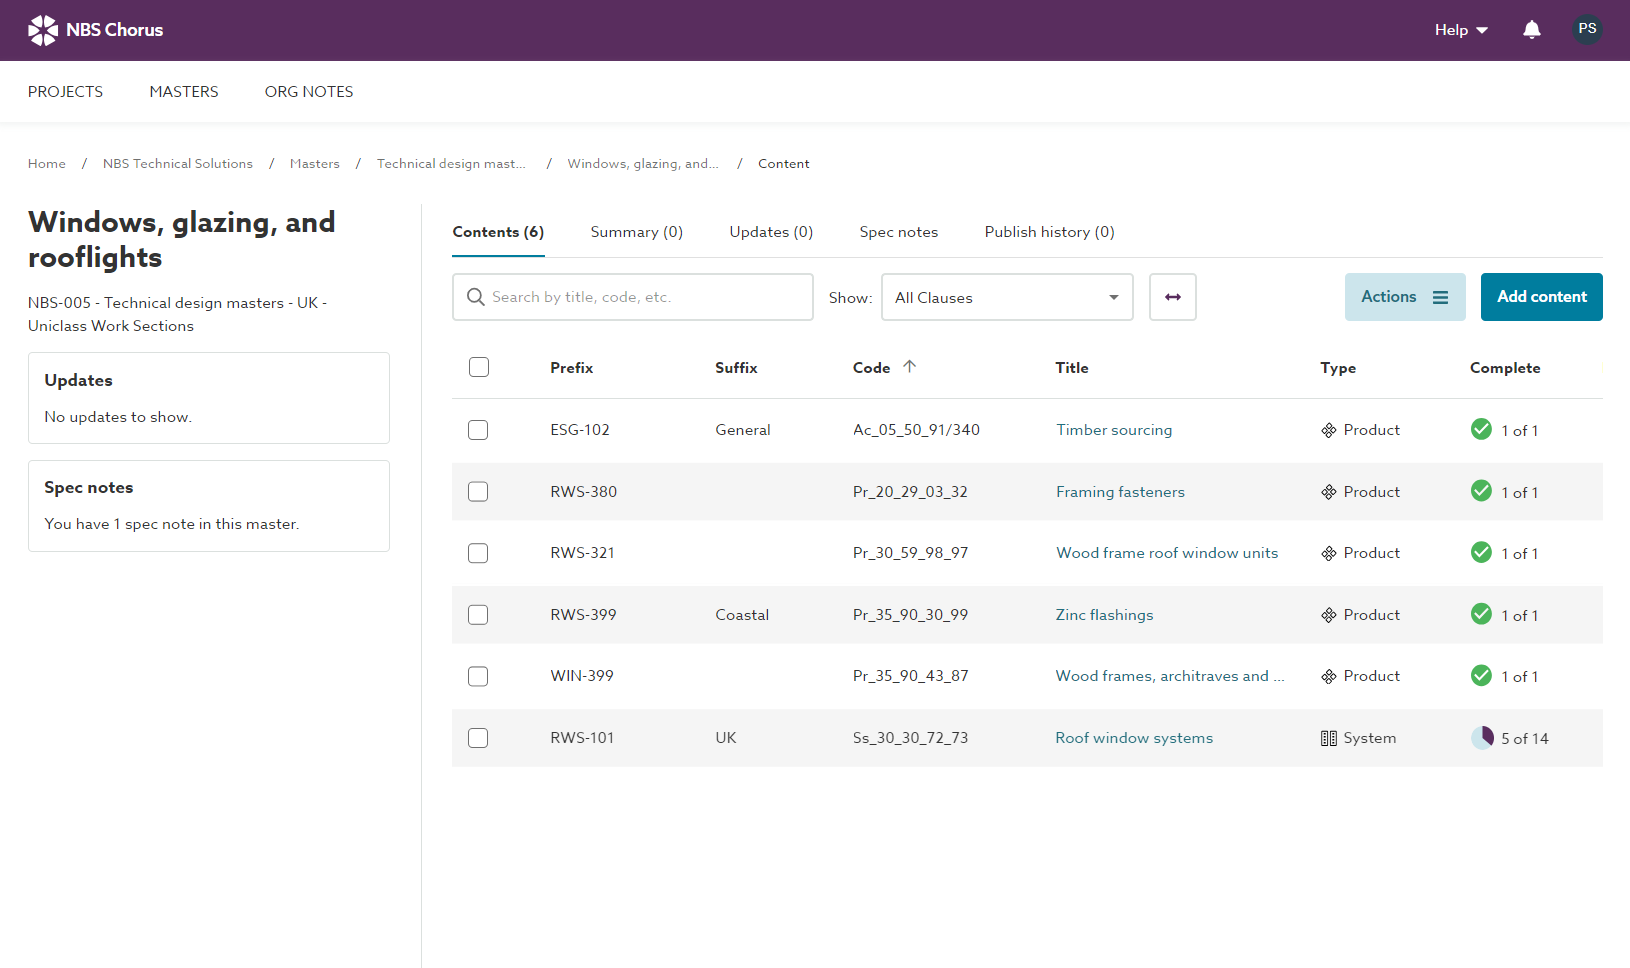Click progress pie icon for Roof window systems
Screen dimensions: 1630x968
pyautogui.click(x=1481, y=737)
